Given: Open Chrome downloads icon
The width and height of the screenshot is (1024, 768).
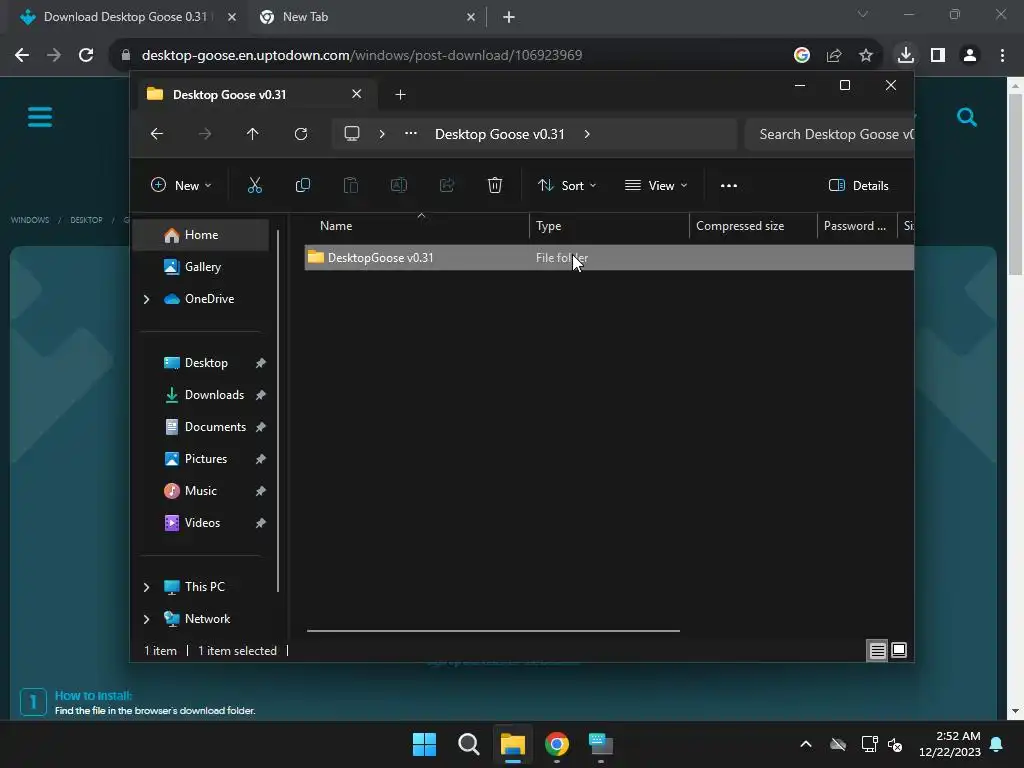Looking at the screenshot, I should click(905, 55).
